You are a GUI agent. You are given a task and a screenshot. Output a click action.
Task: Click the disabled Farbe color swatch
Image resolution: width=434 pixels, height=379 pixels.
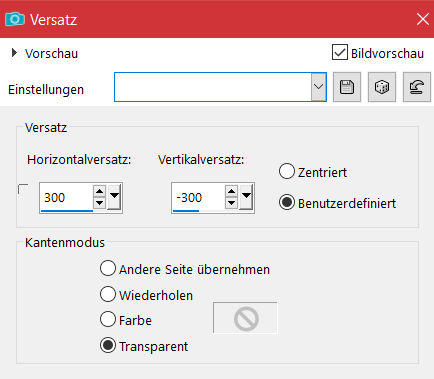point(245,318)
